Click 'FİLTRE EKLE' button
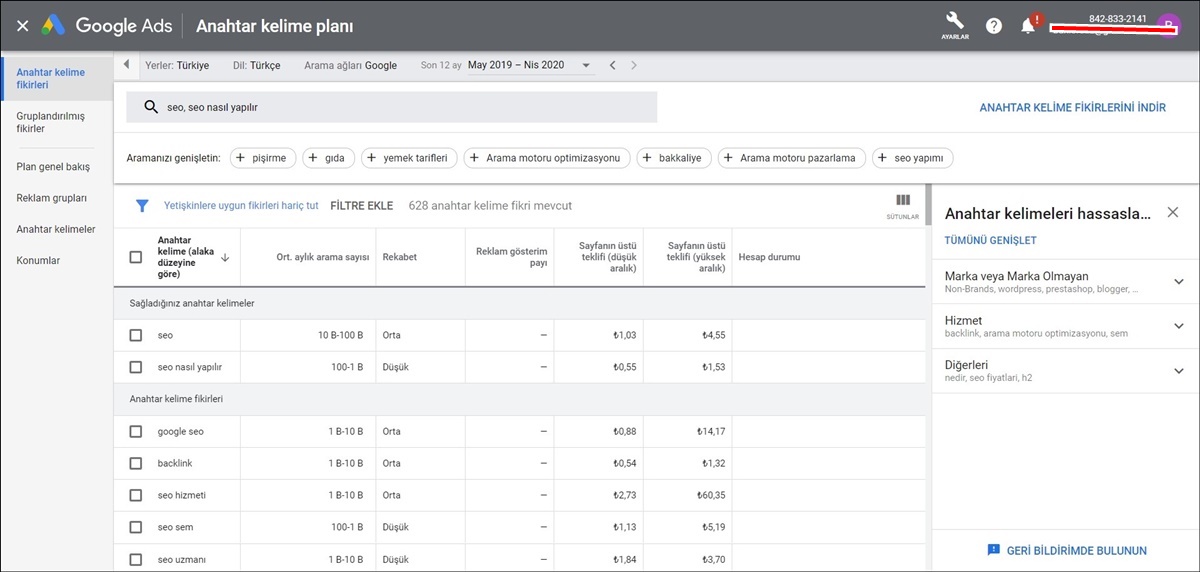 coord(361,205)
